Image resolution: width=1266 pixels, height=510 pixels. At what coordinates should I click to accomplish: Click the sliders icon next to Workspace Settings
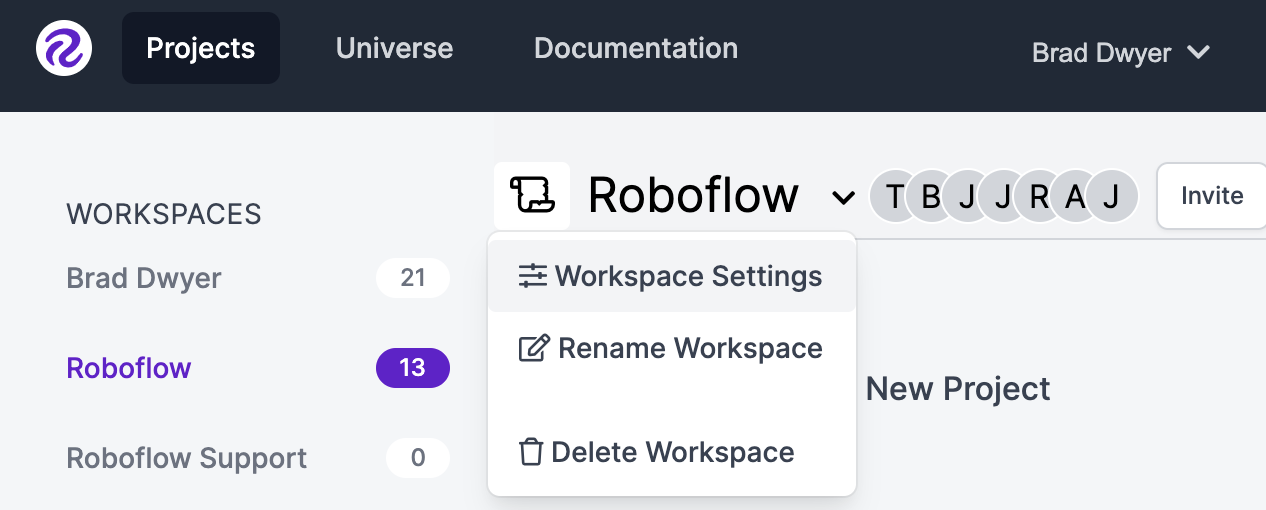point(533,277)
